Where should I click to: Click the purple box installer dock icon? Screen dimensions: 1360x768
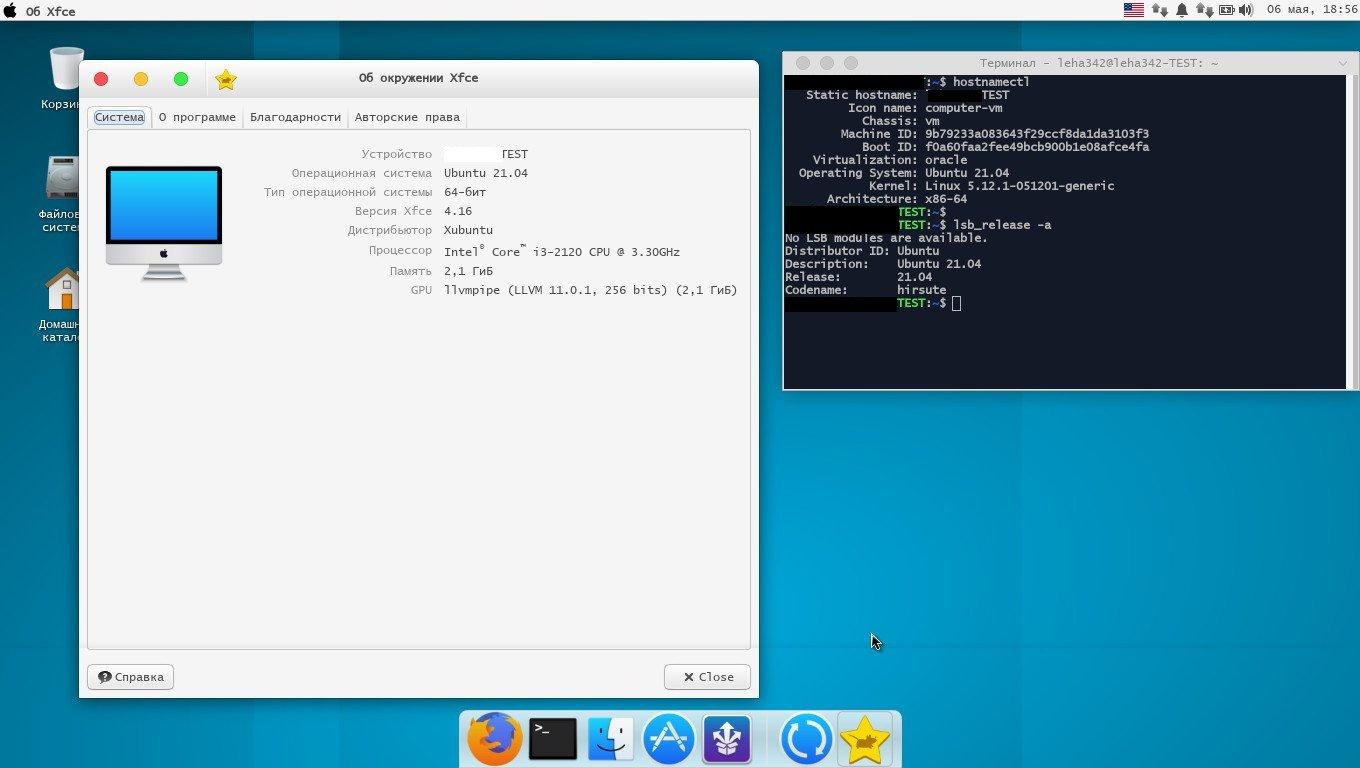click(x=727, y=740)
